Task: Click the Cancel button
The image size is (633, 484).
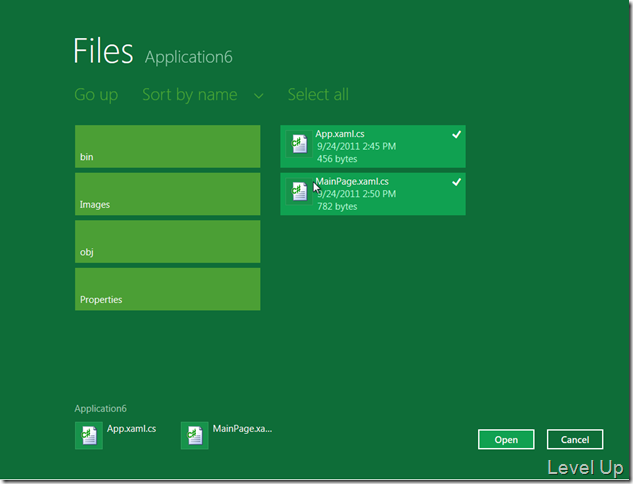Action: point(575,439)
